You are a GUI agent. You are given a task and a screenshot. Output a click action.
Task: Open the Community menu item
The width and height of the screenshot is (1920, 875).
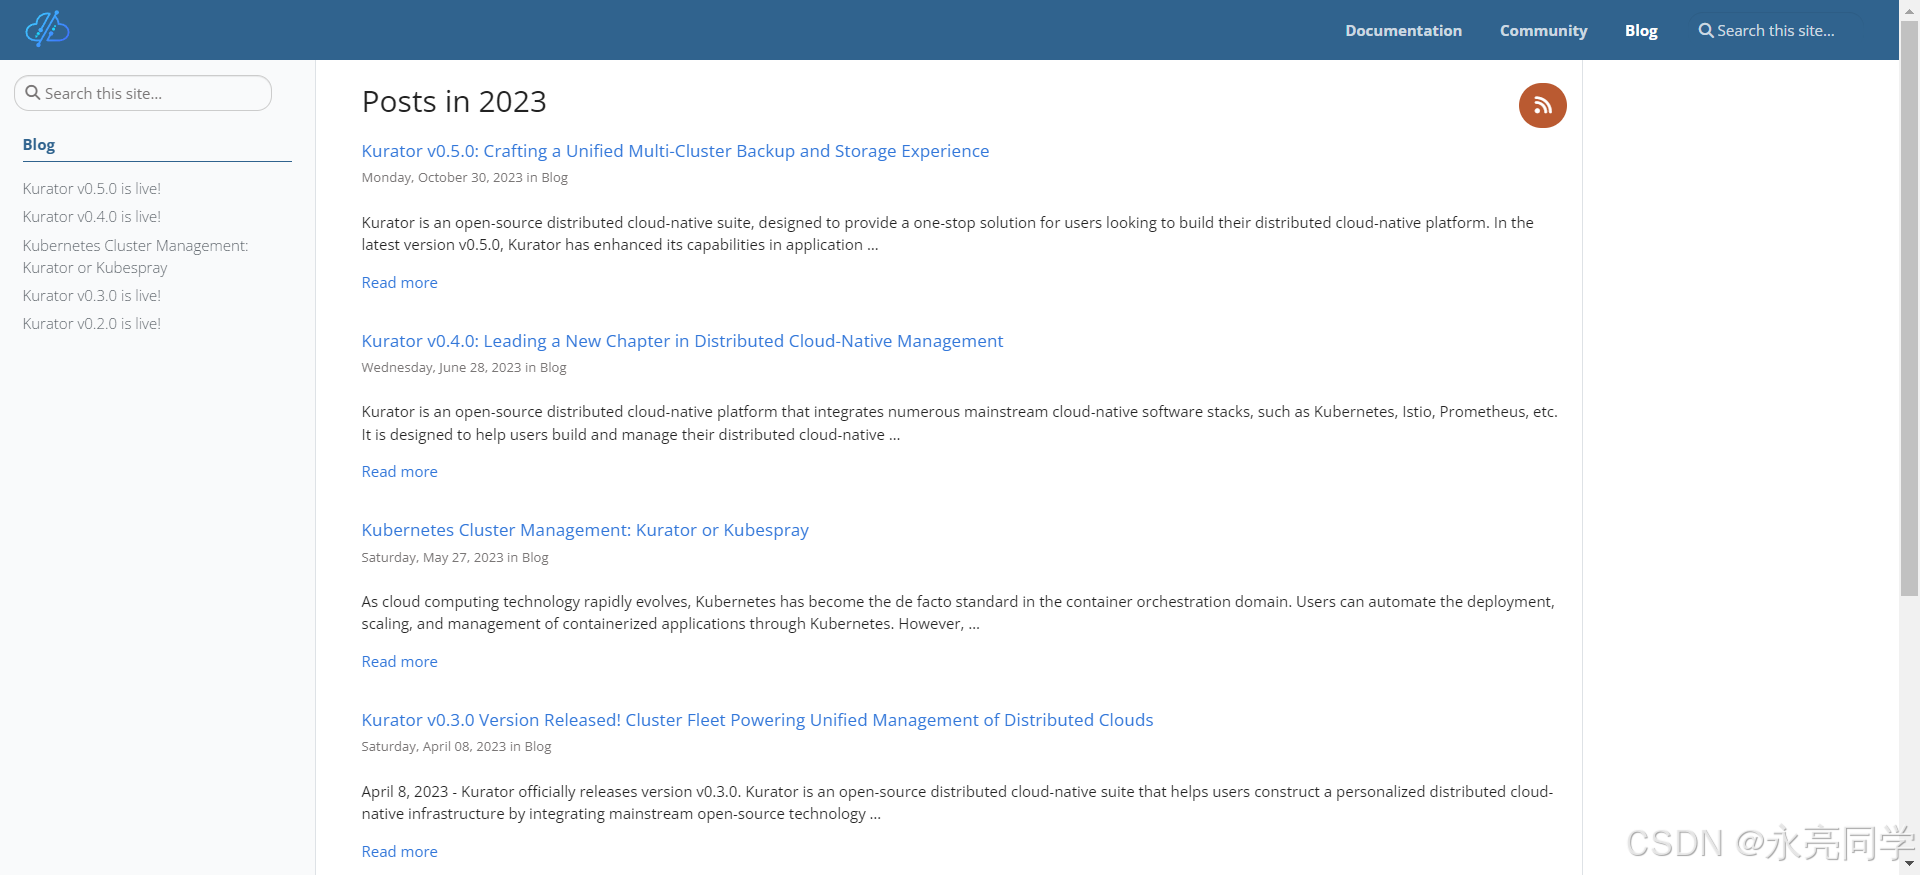coord(1543,30)
